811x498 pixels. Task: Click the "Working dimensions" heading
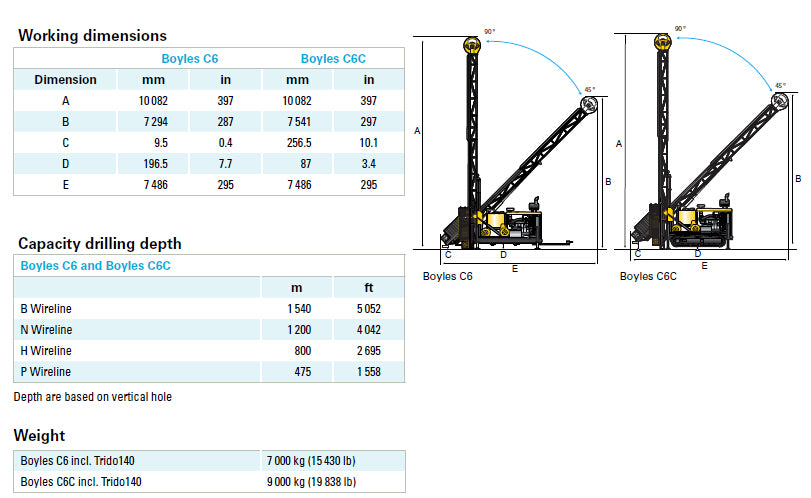93,35
